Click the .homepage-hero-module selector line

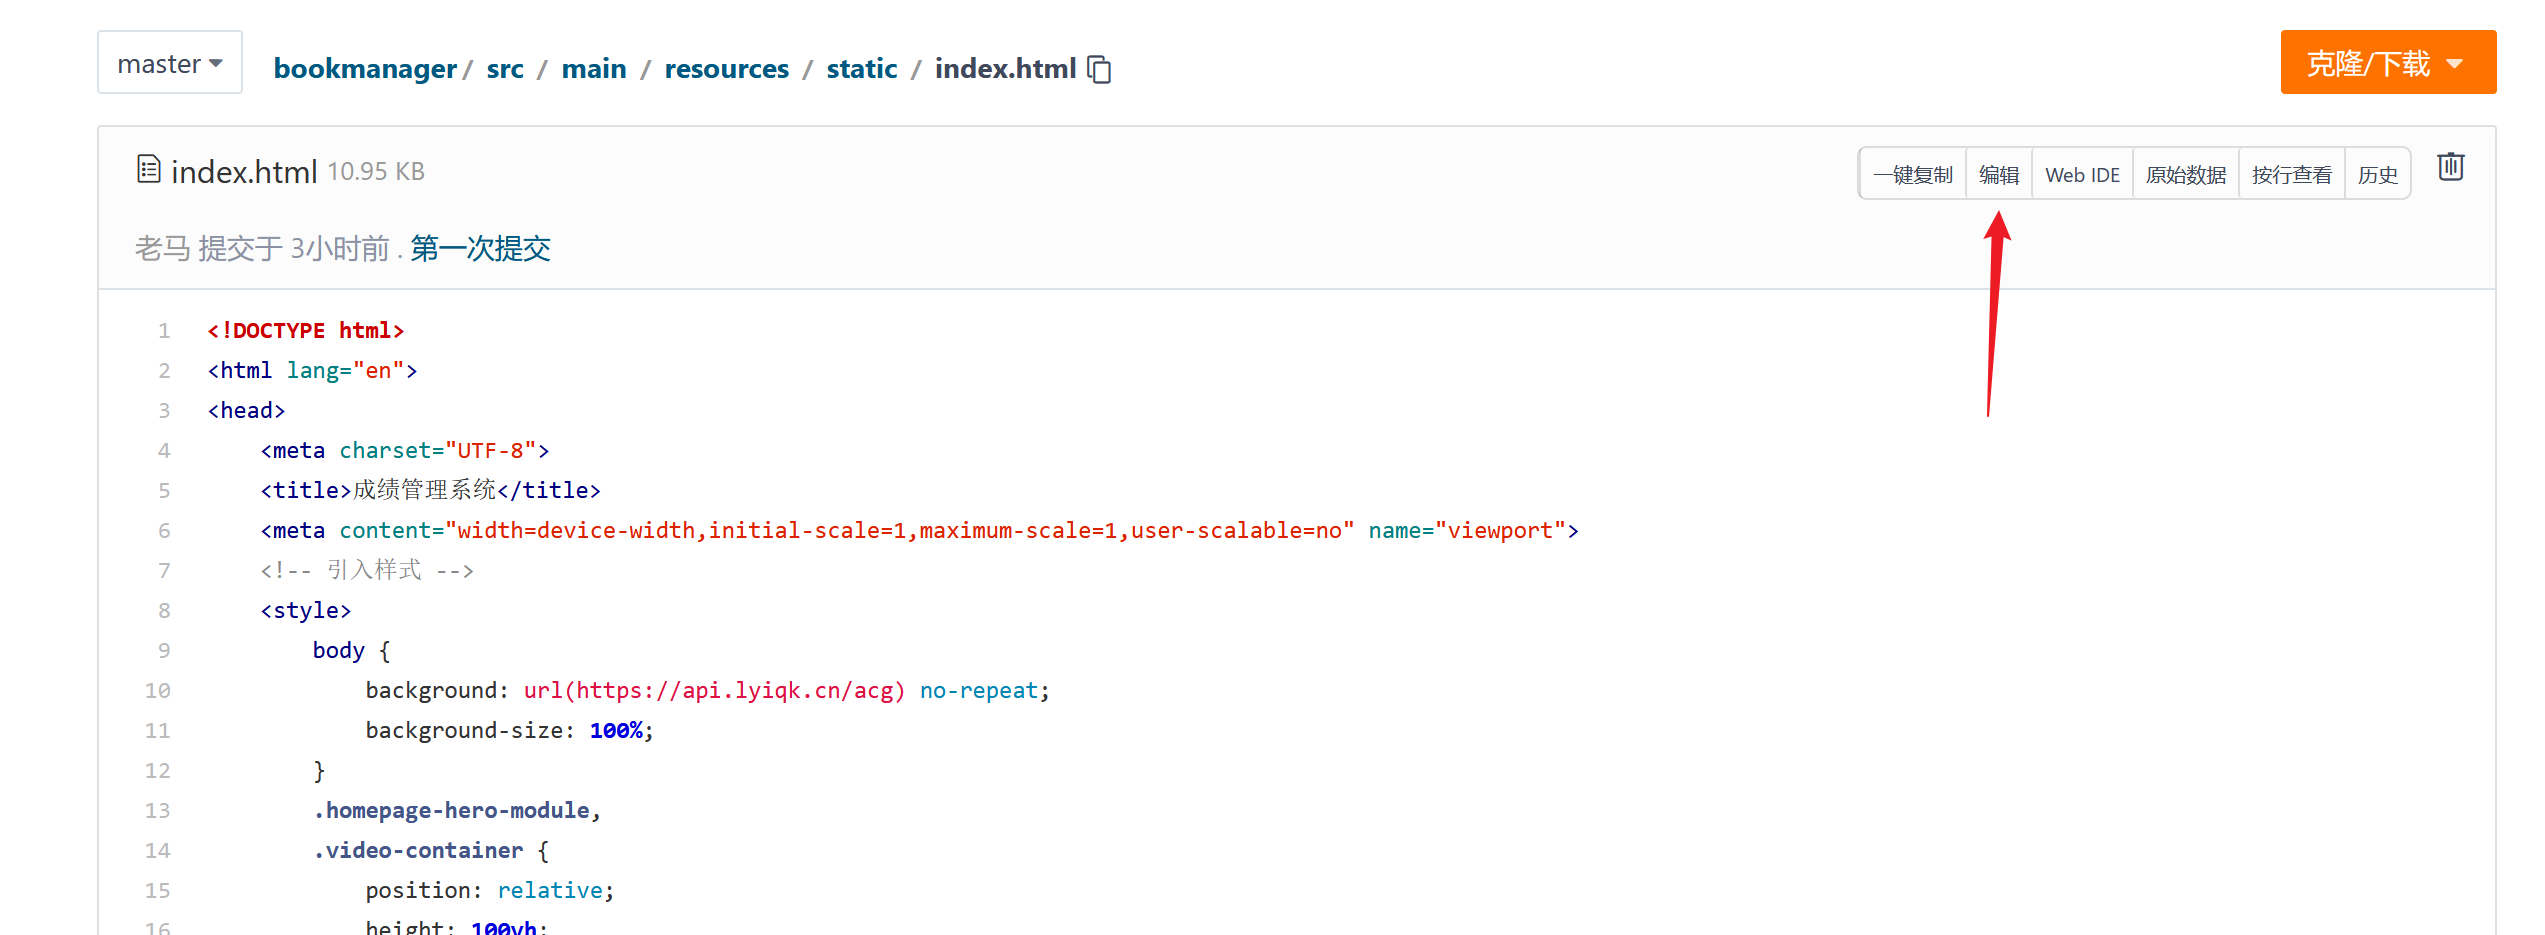[x=457, y=810]
